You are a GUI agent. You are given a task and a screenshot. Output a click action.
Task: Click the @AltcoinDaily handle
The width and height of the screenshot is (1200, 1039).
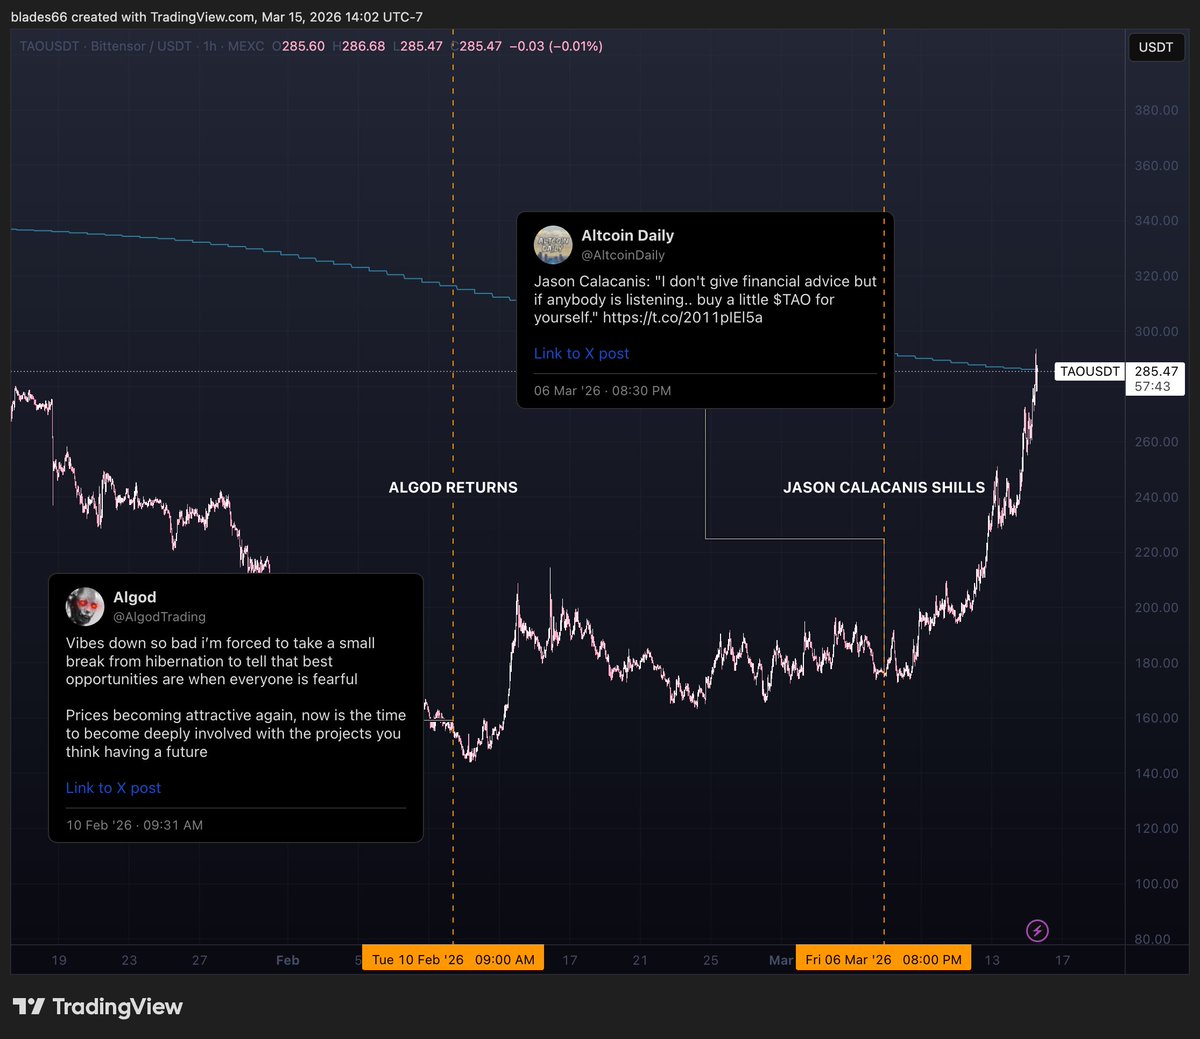coord(623,255)
